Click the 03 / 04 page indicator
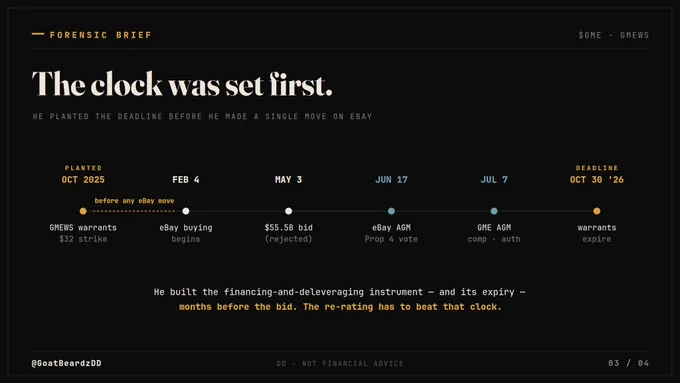 click(628, 363)
